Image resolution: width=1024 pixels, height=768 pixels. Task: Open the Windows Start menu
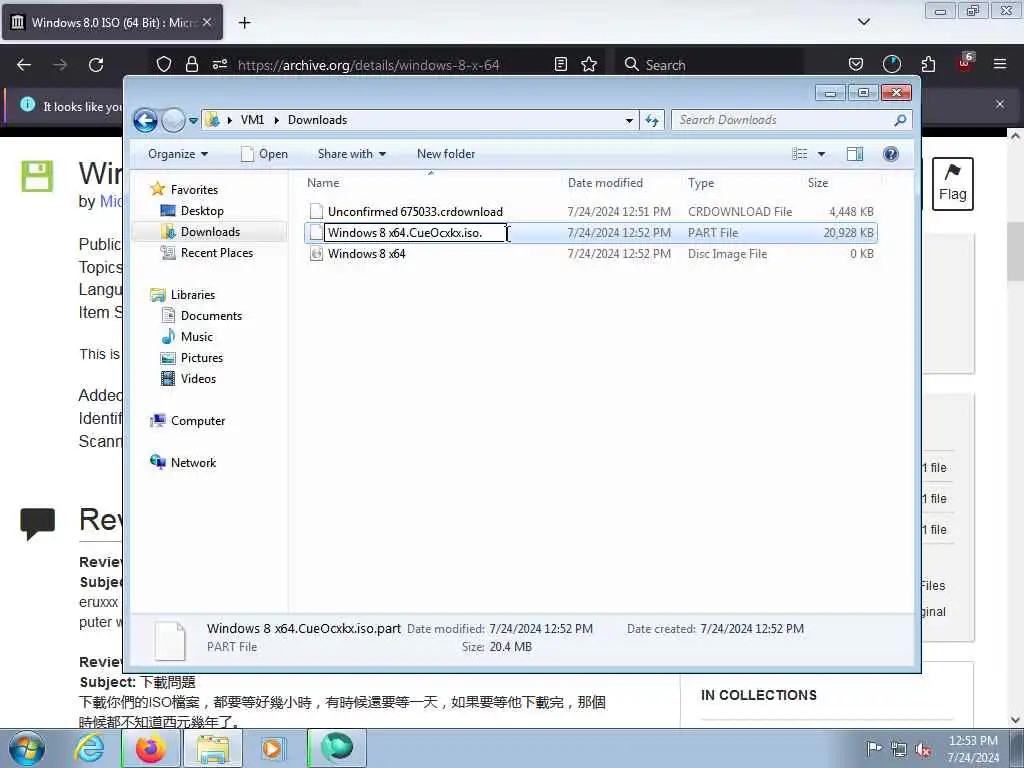(27, 748)
